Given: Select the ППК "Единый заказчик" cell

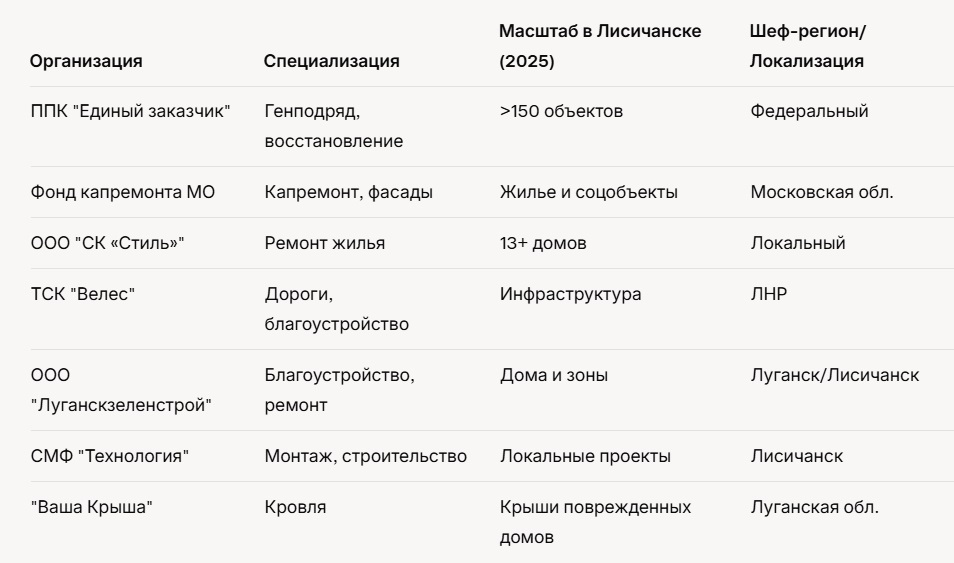Looking at the screenshot, I should (130, 111).
